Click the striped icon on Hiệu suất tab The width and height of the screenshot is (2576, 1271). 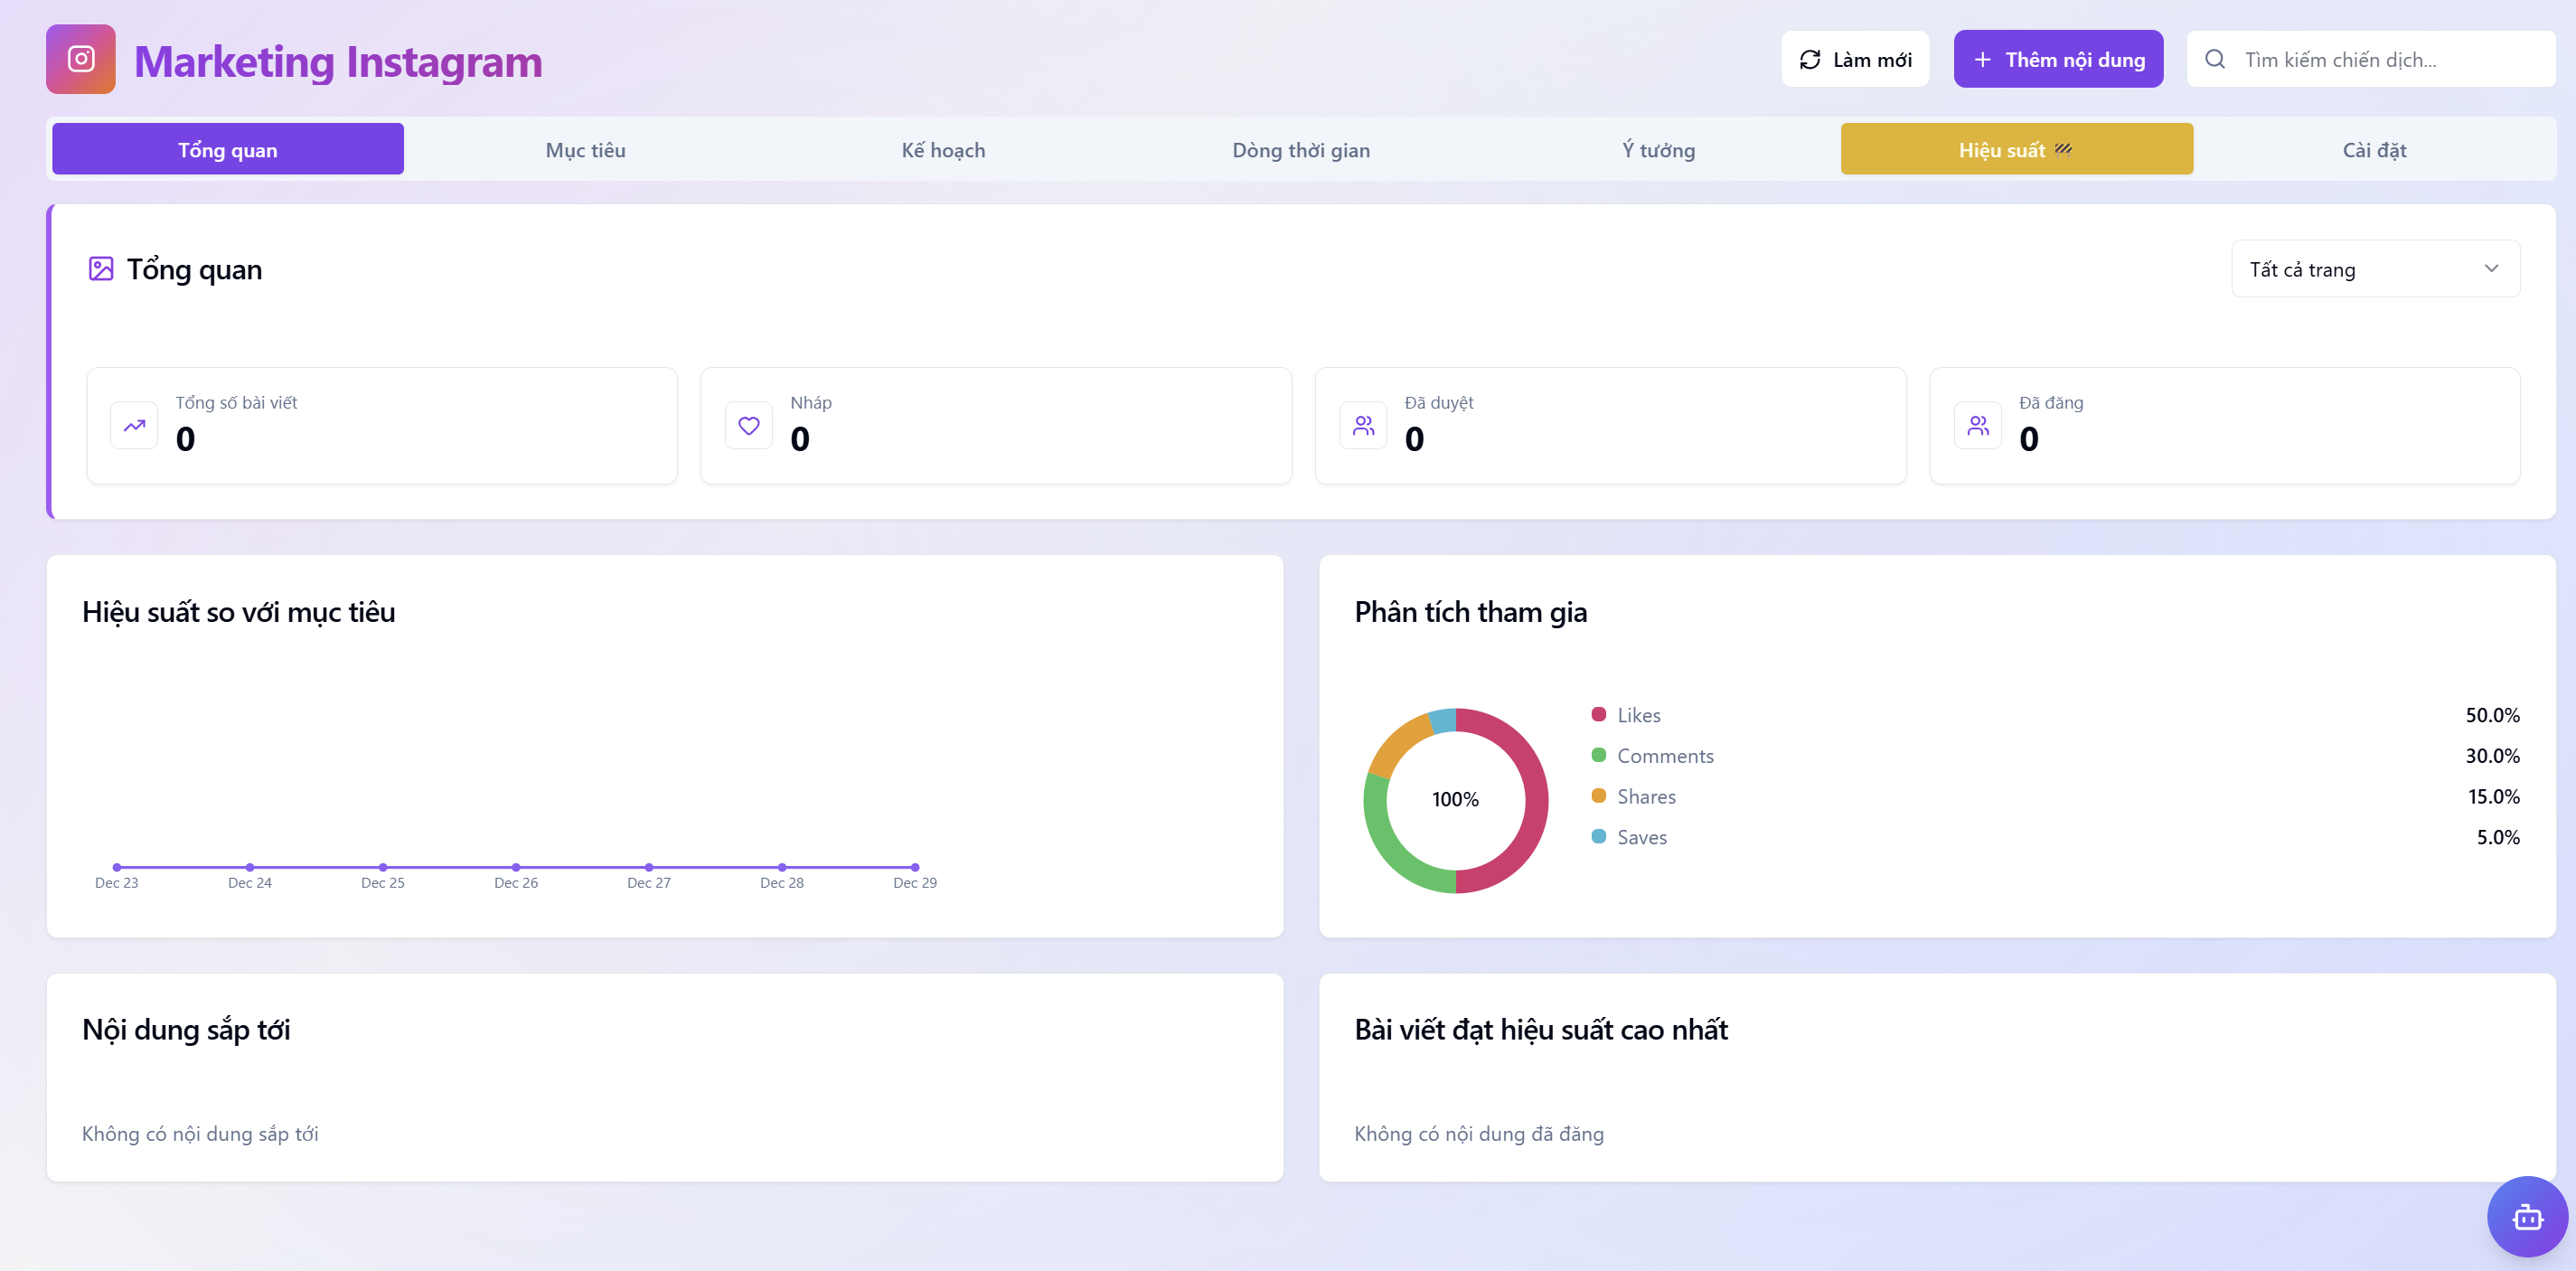click(2063, 150)
